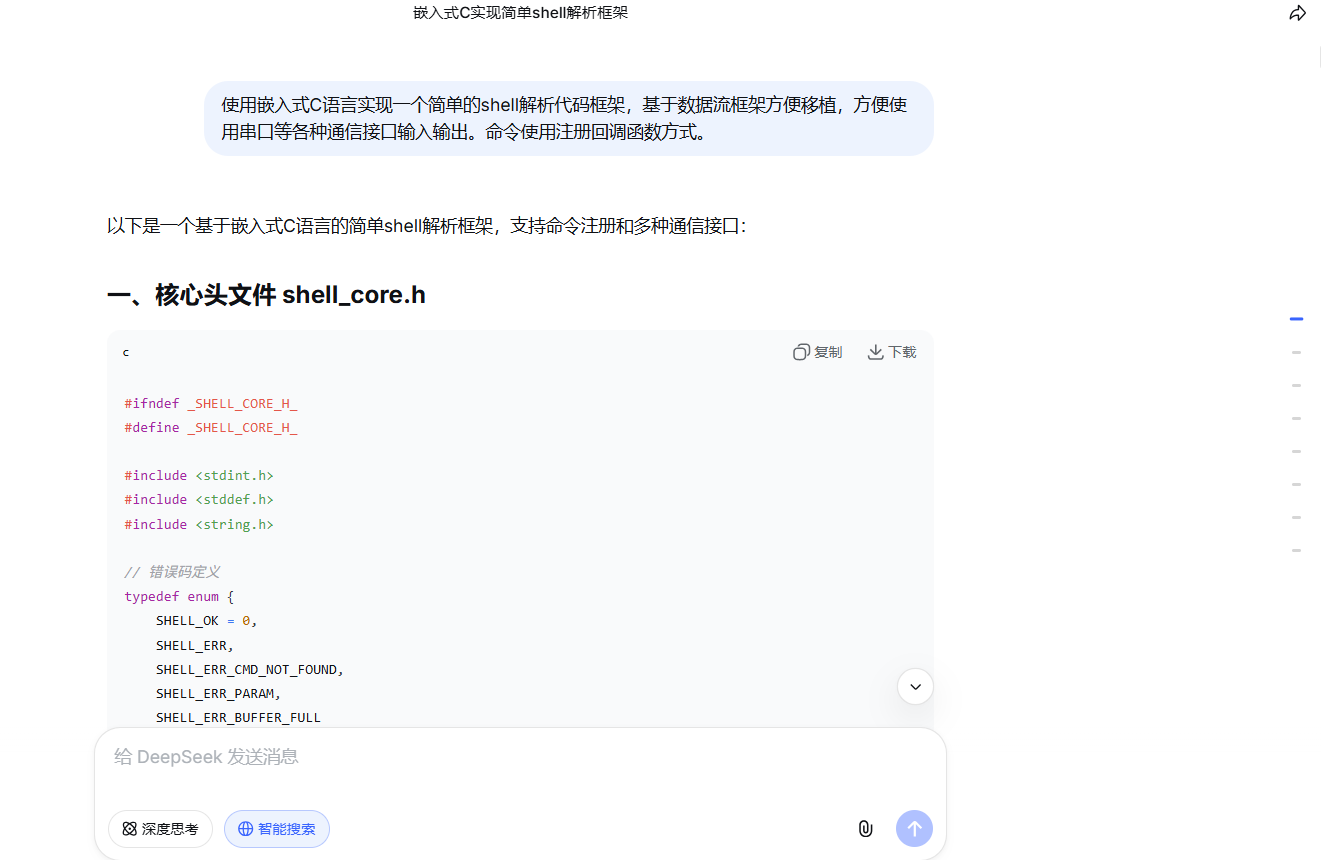
Task: Click the // 错误码定义 comment line
Action: [x=172, y=572]
